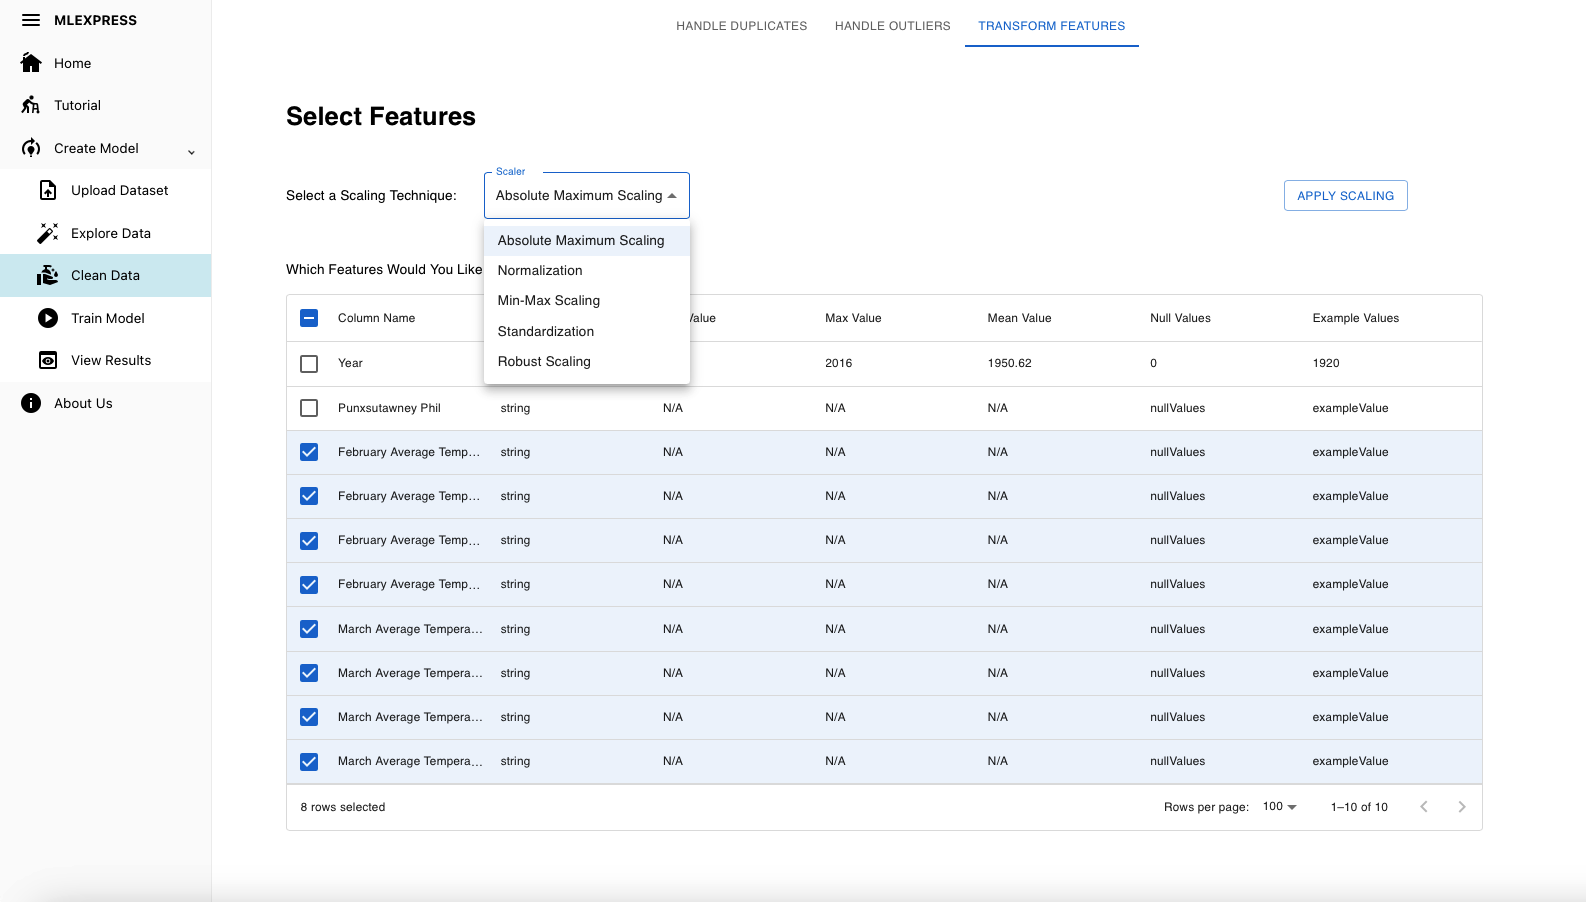Go to next table page arrow
This screenshot has height=902, width=1586.
[x=1462, y=807]
